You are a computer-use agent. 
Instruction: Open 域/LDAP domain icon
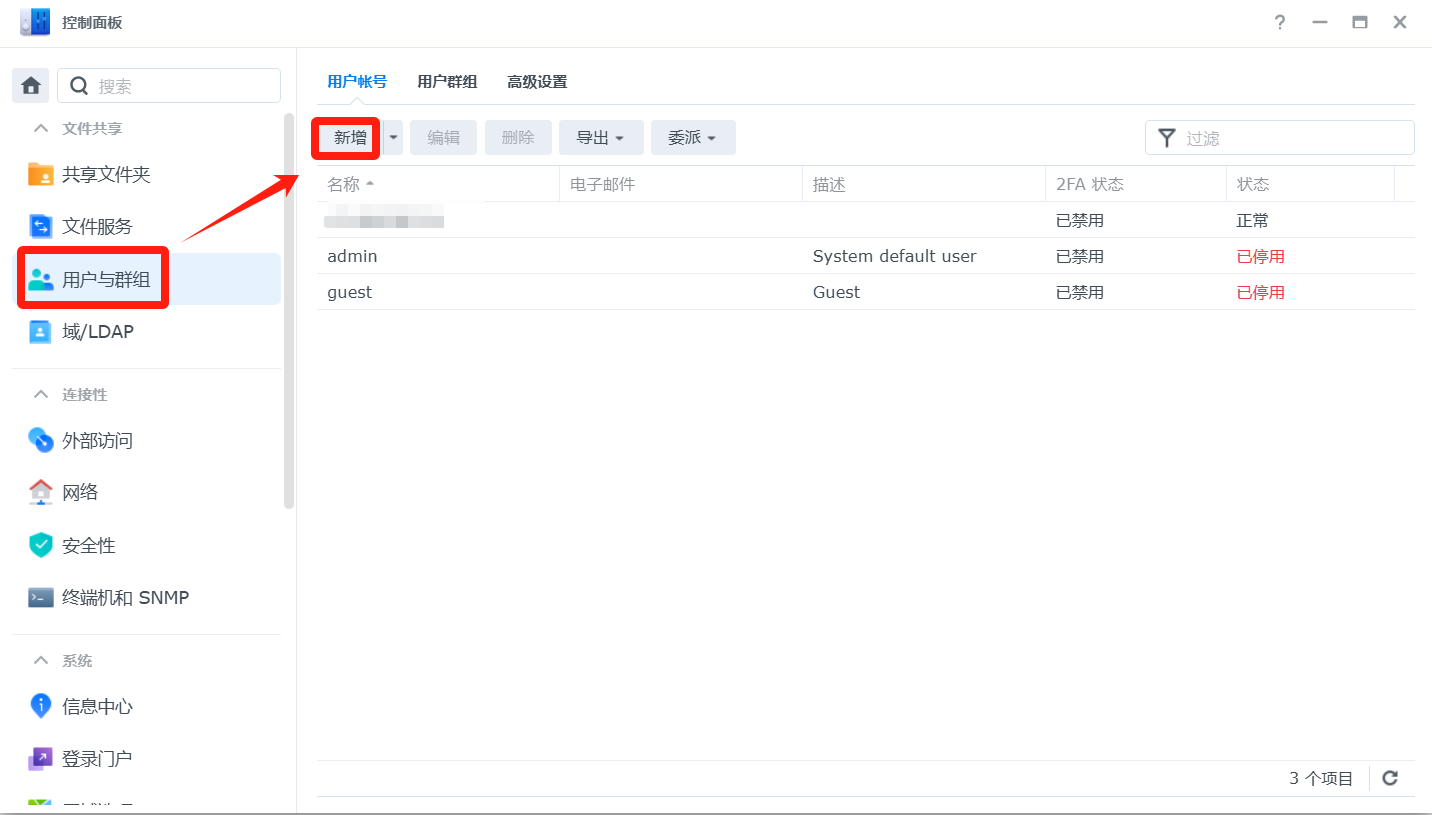(41, 332)
